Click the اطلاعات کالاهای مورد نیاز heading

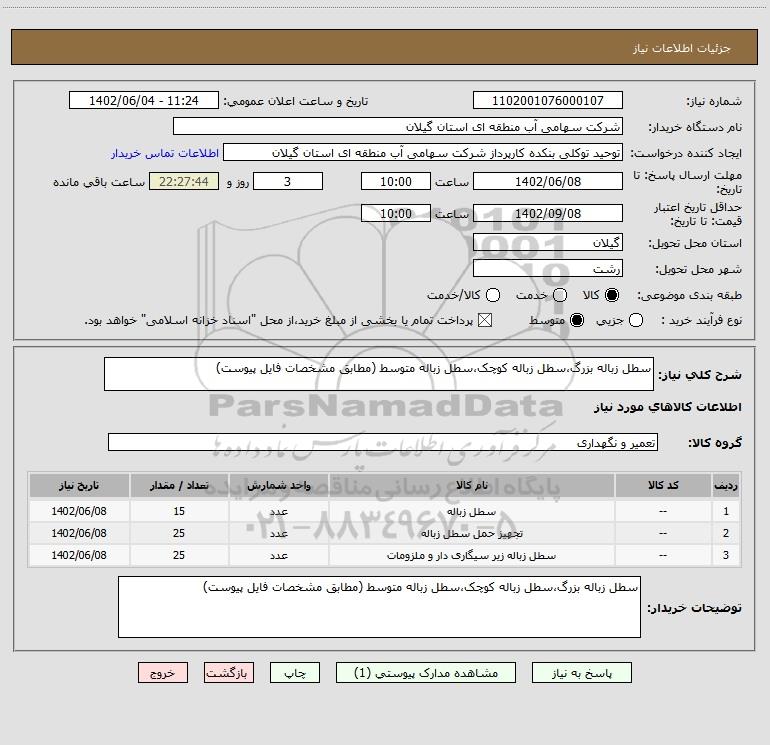pyautogui.click(x=667, y=407)
